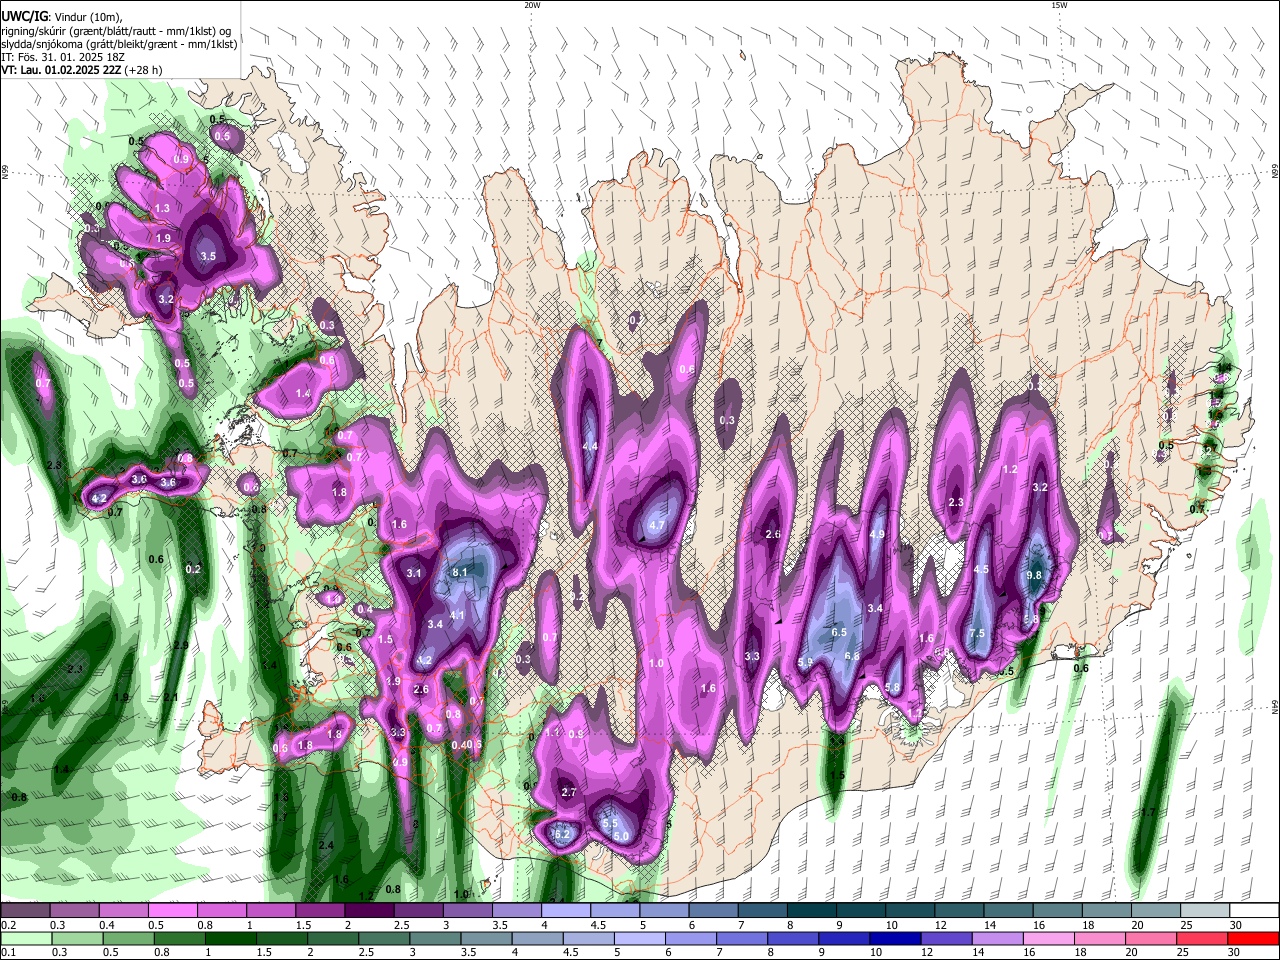Viewport: 1280px width, 960px height.
Task: Click the 8.1 precipitation value label
Action: 461,572
